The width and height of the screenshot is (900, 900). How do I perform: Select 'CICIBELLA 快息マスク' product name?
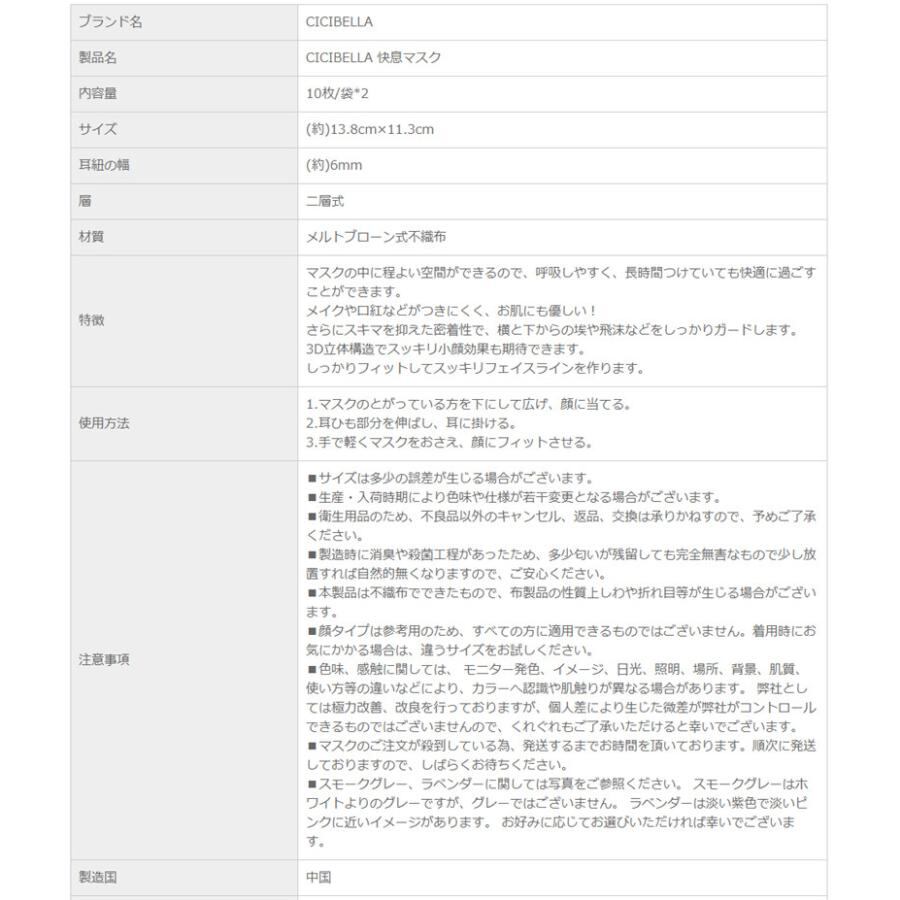tap(373, 58)
